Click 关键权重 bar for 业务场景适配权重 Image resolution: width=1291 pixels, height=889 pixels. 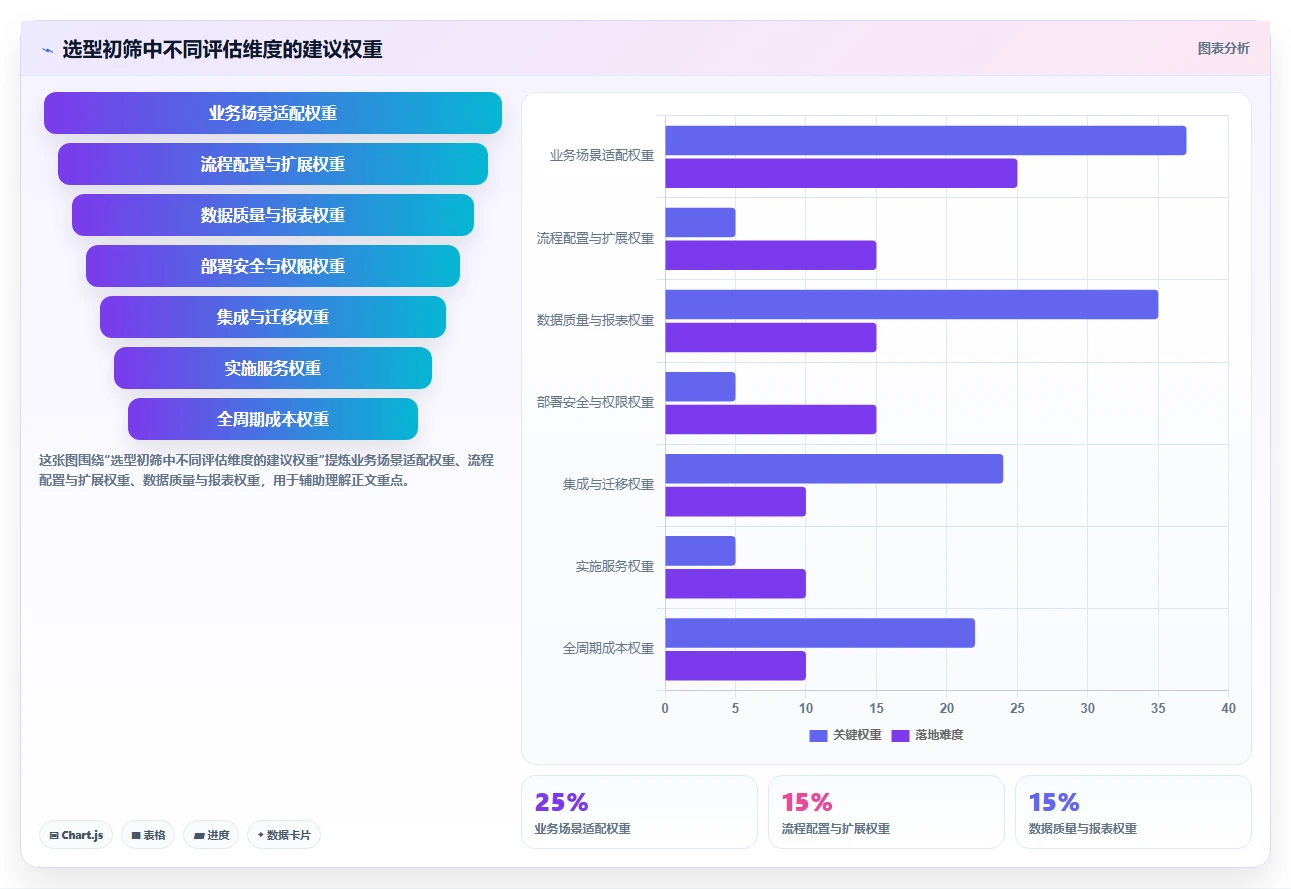point(926,141)
